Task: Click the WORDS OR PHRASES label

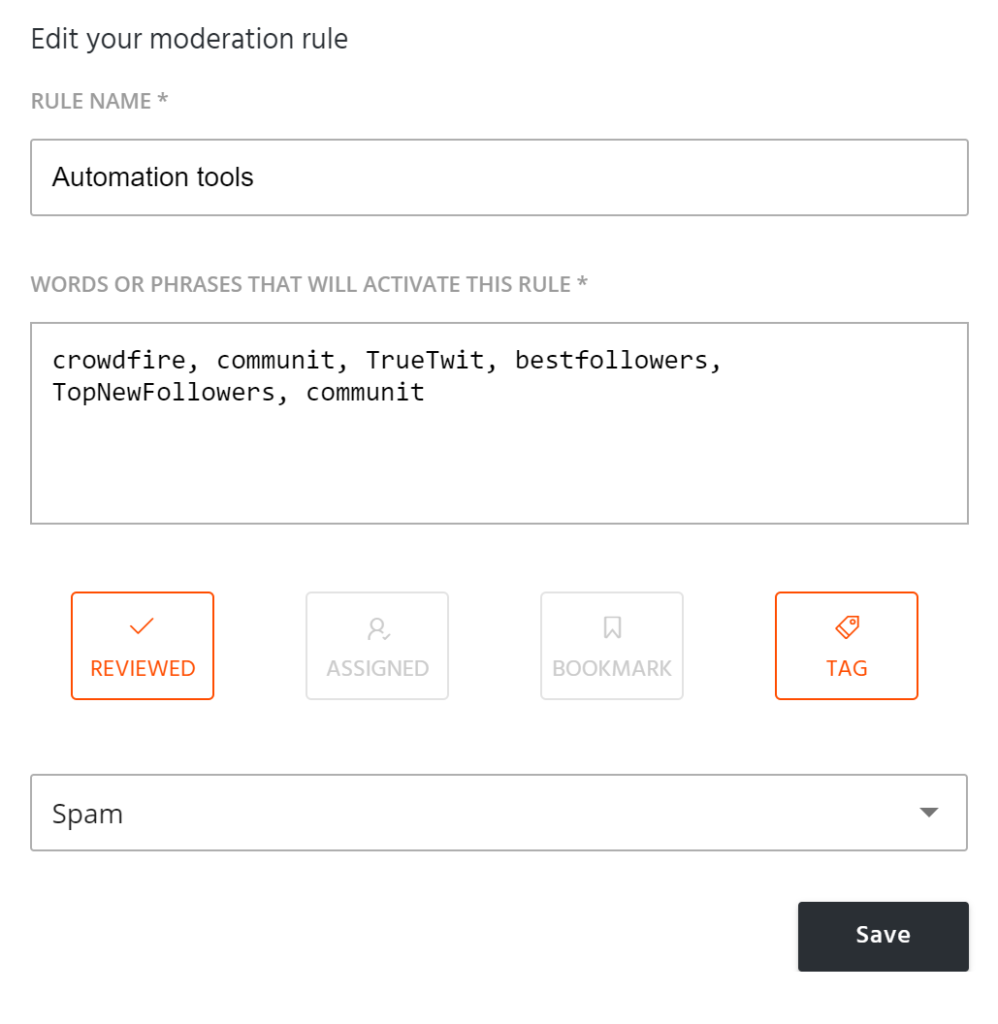Action: point(309,284)
